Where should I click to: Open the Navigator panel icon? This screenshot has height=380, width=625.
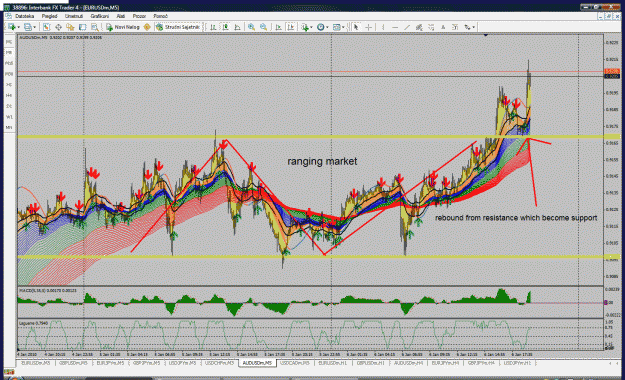point(70,27)
